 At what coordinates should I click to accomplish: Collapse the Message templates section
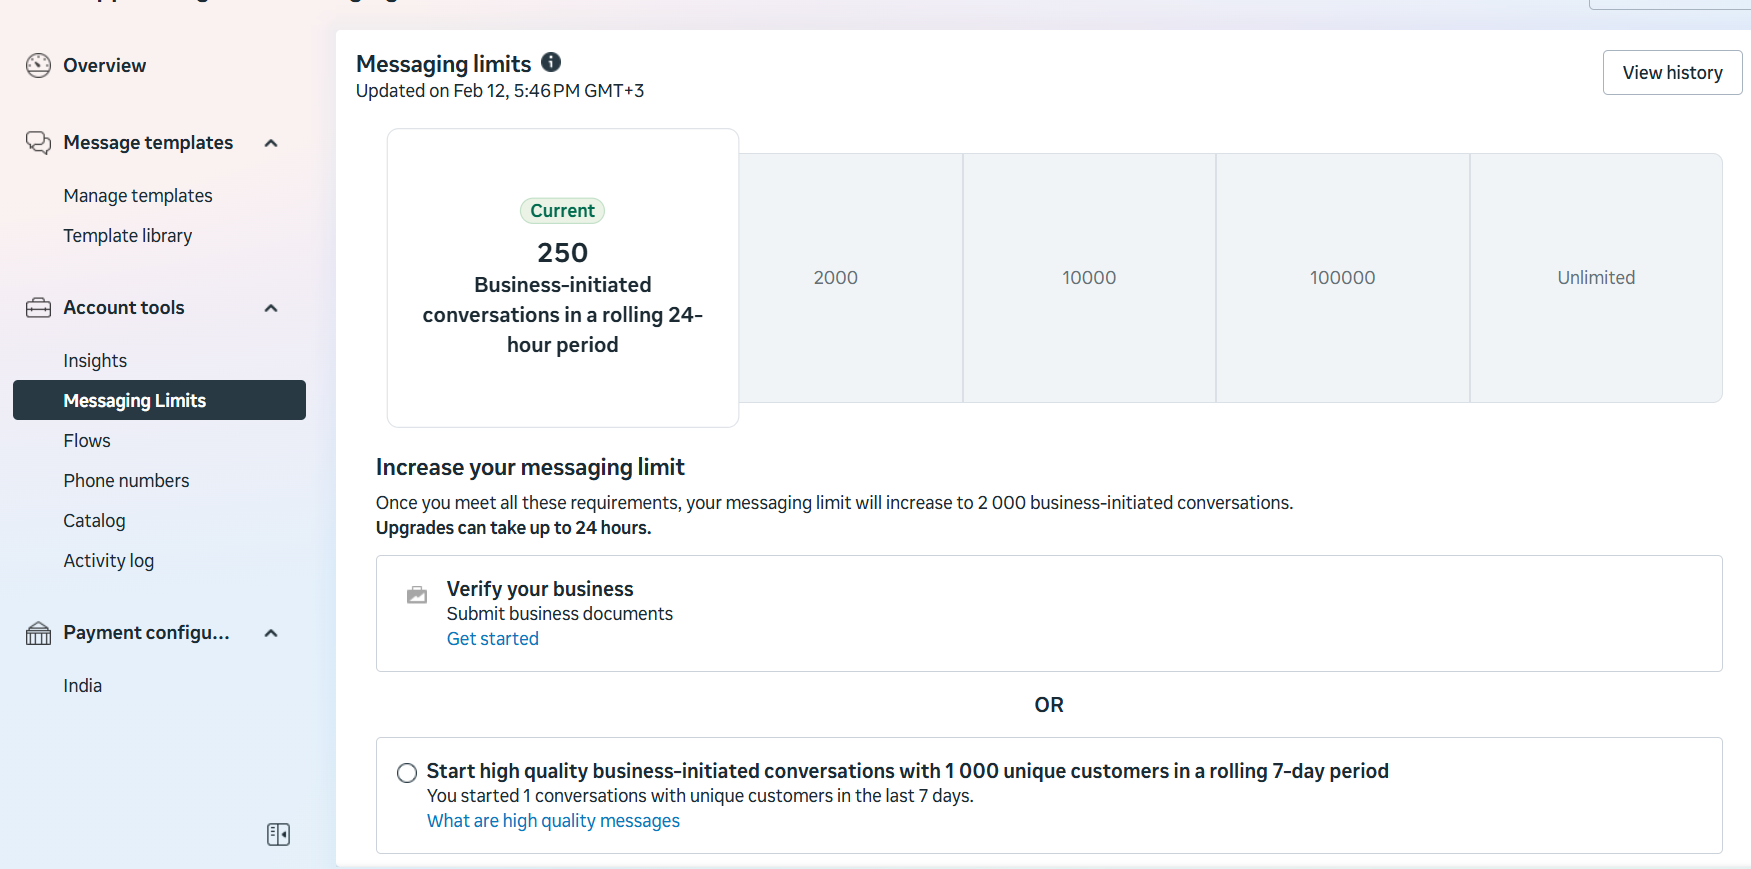click(x=271, y=143)
